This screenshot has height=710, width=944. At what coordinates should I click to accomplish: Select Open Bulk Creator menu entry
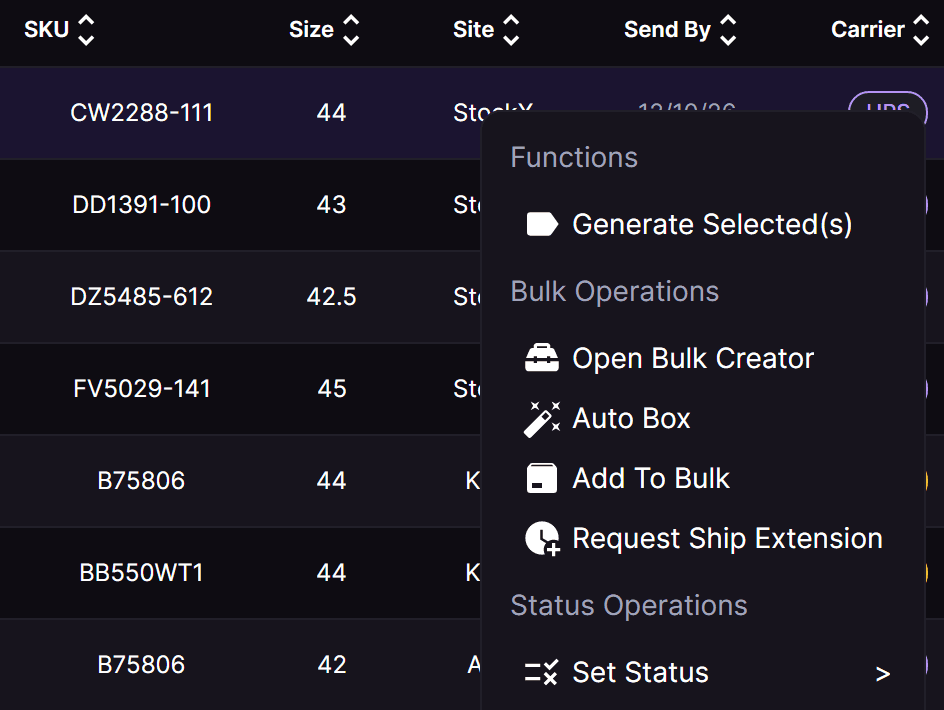click(x=703, y=358)
